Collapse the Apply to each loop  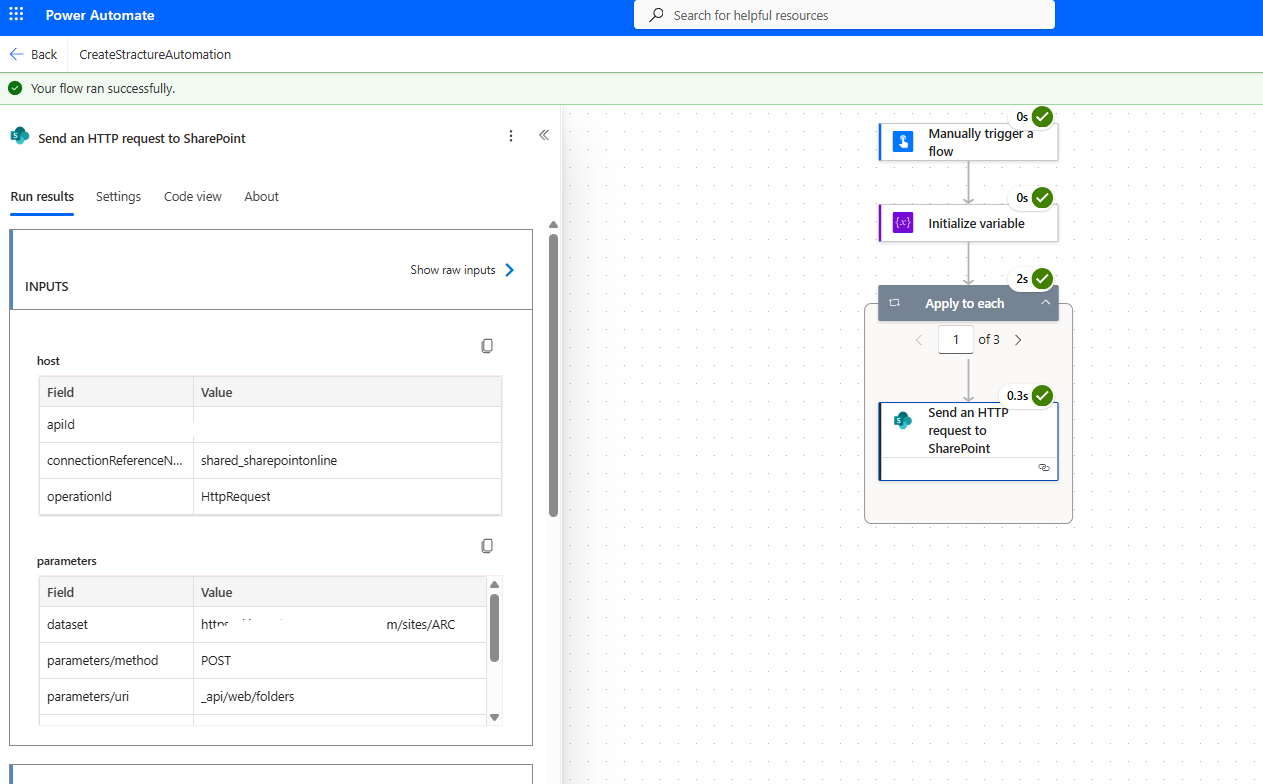tap(1045, 303)
